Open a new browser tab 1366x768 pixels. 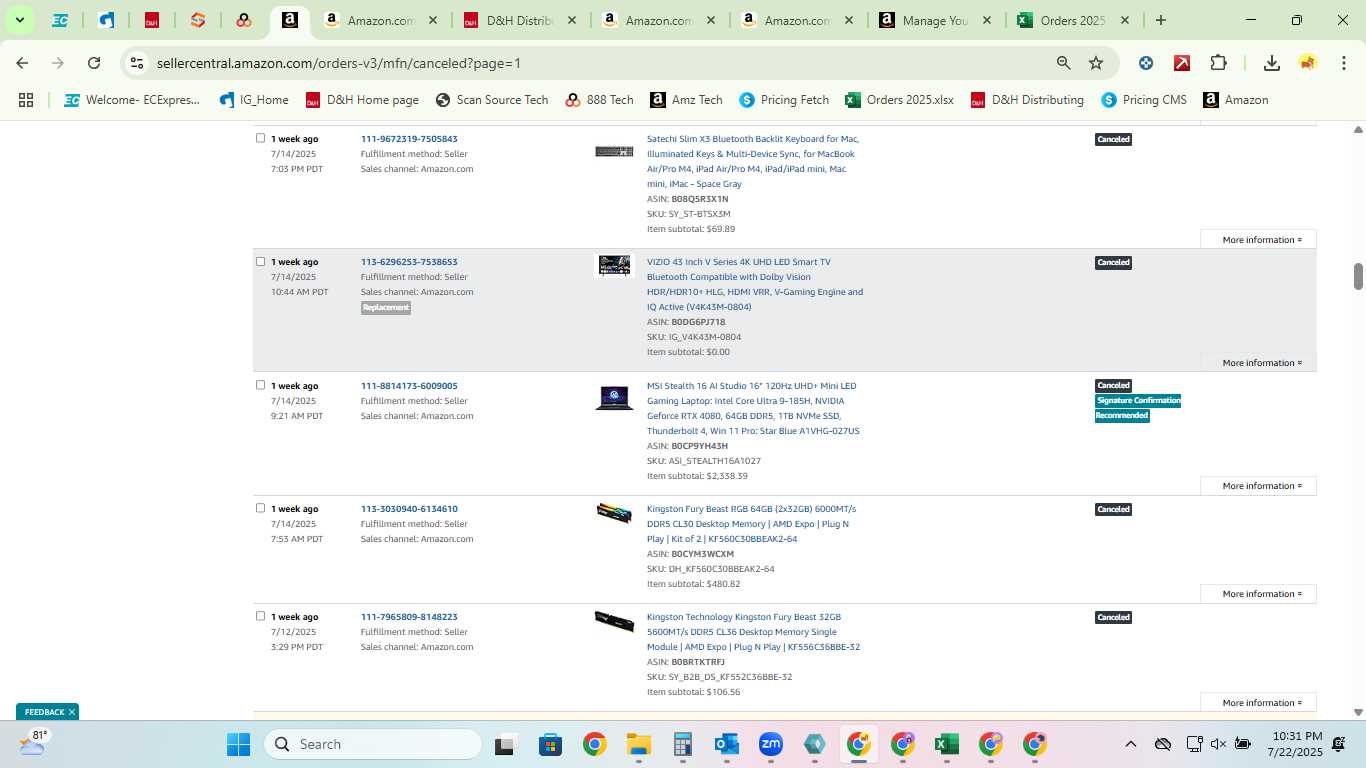tap(1161, 20)
